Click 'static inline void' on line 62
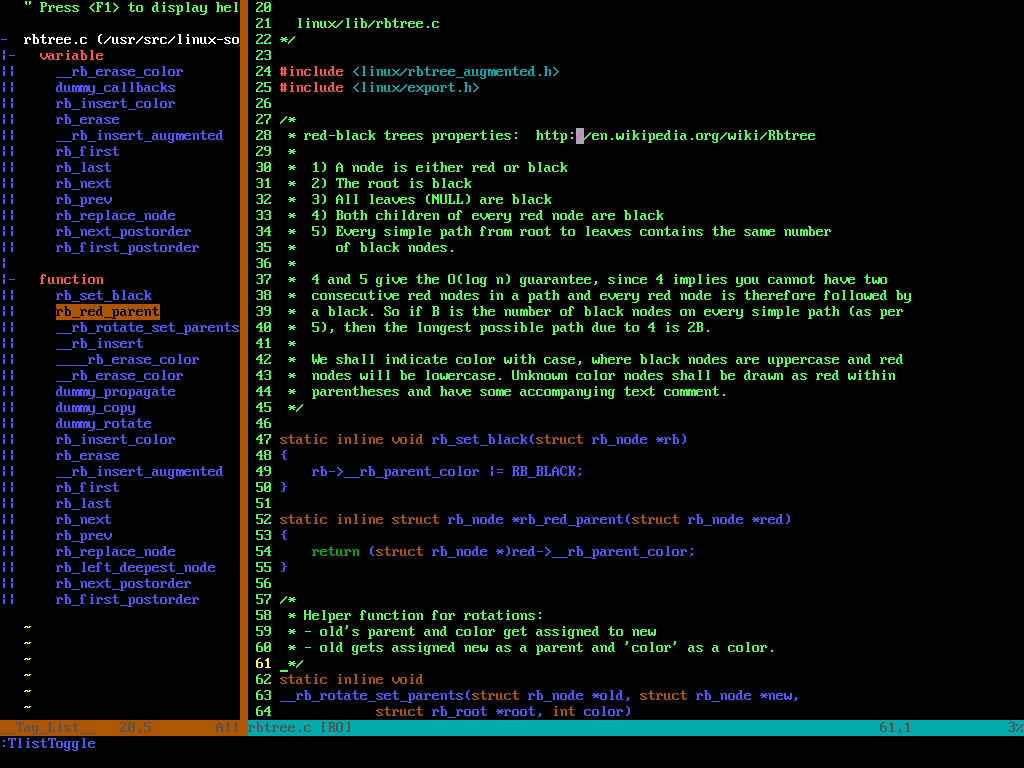Screen dimensions: 1024x768 pos(351,680)
